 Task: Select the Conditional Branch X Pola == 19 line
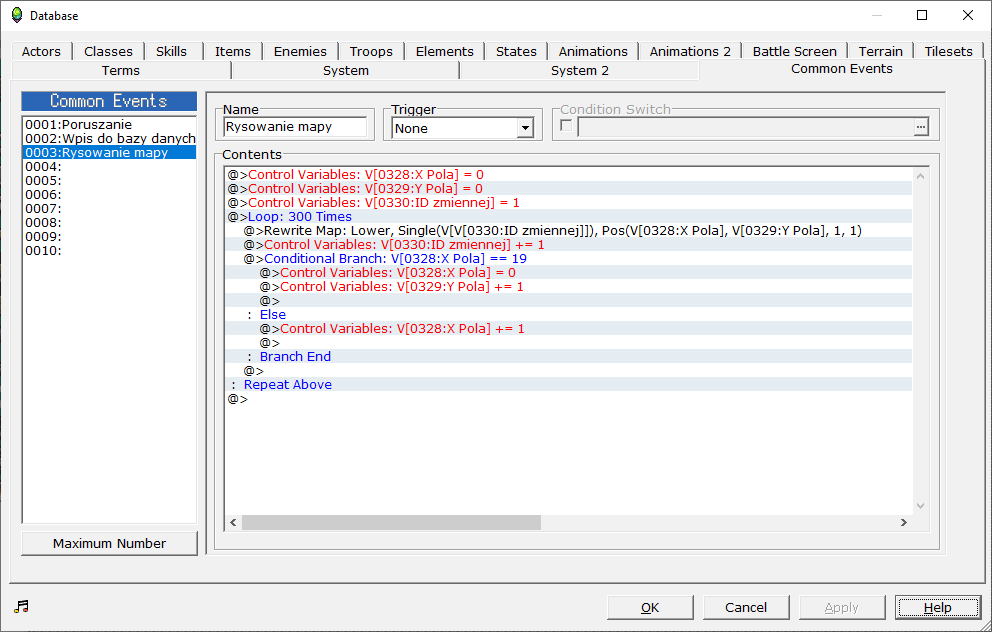569,258
